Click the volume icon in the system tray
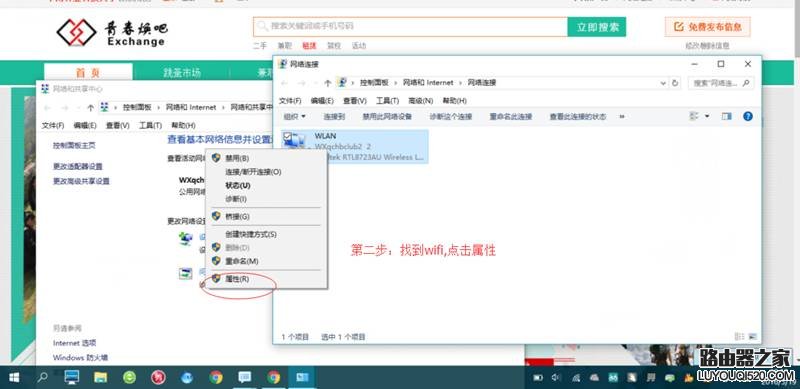This screenshot has height=389, width=800. pos(556,378)
